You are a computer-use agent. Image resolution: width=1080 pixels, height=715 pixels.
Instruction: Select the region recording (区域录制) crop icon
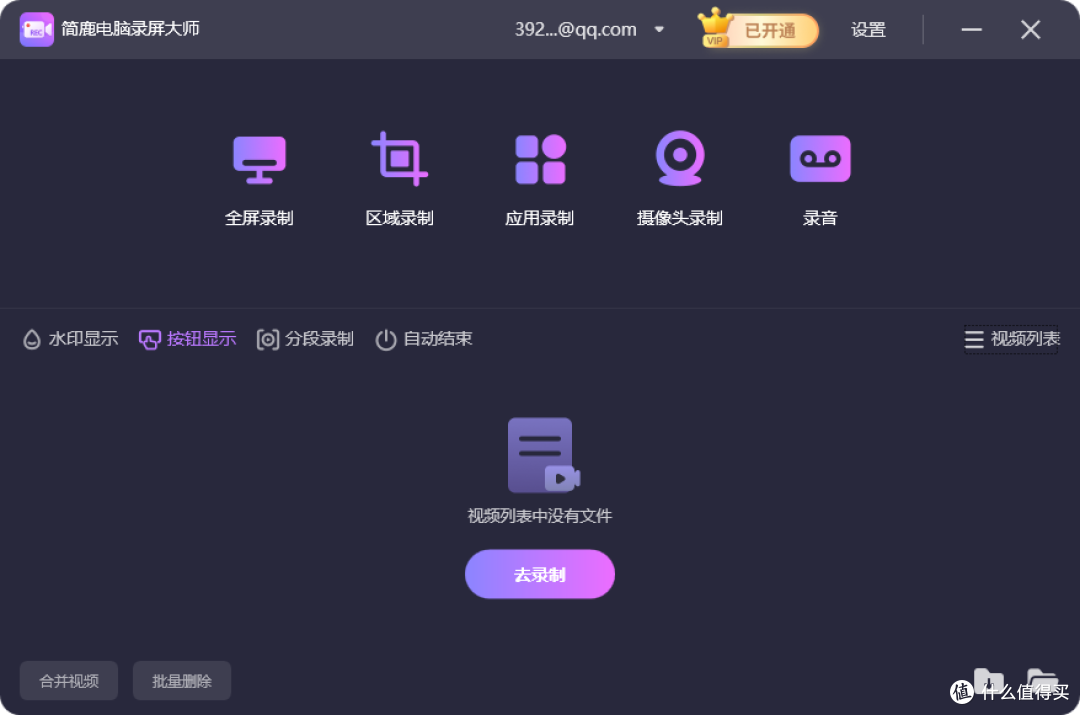click(x=399, y=158)
